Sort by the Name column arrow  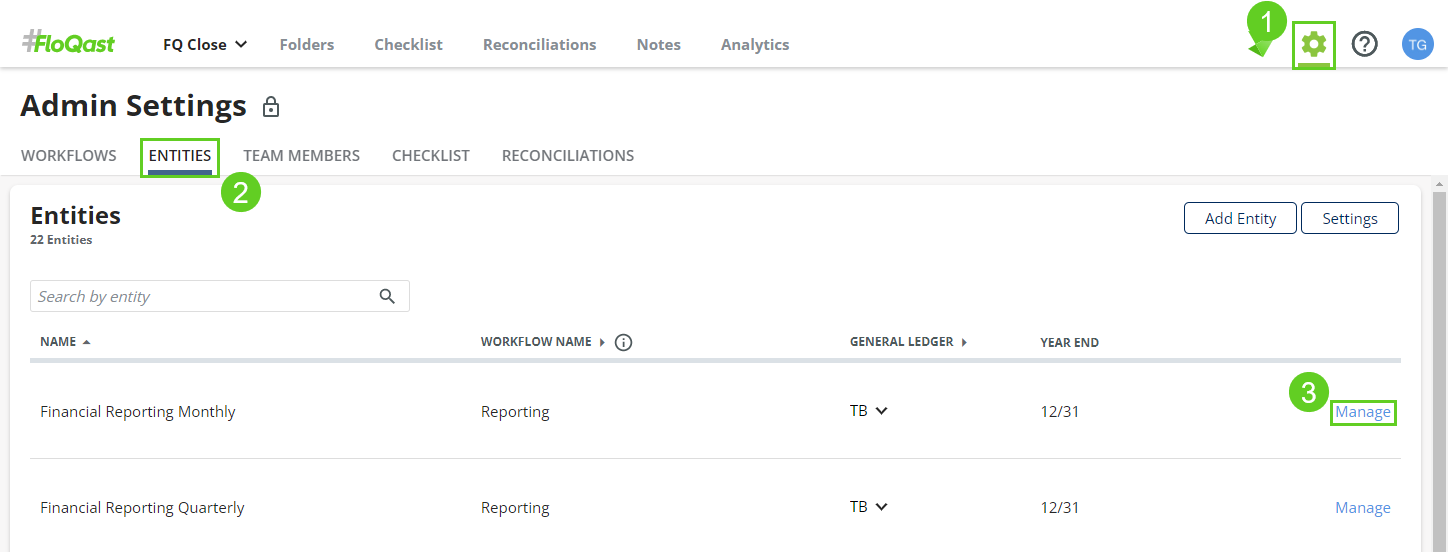(x=87, y=342)
